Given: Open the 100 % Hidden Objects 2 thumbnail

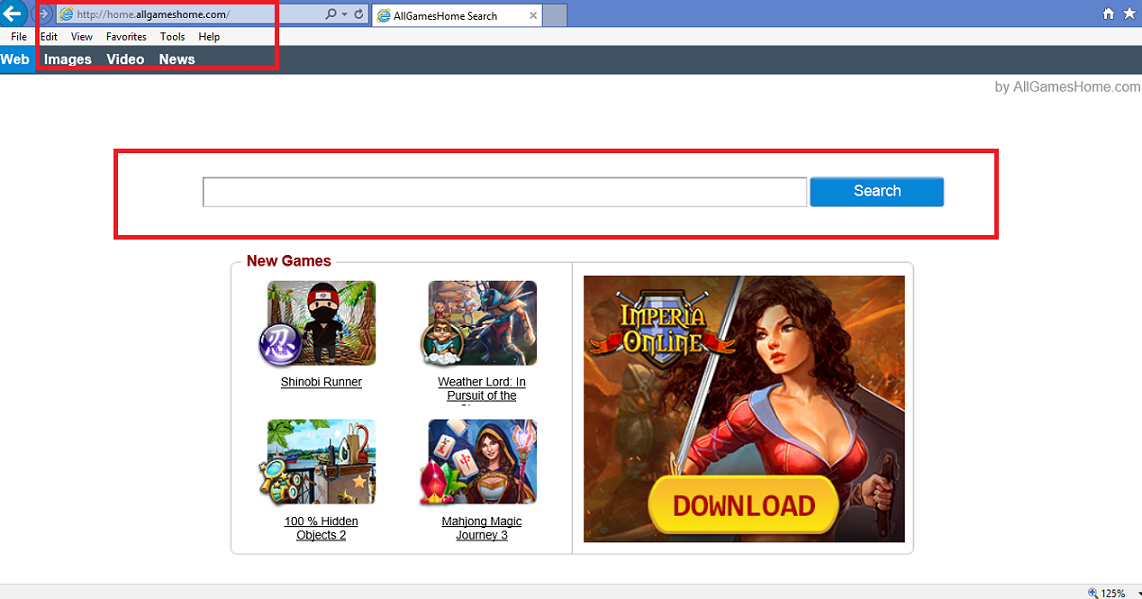Looking at the screenshot, I should coord(318,462).
